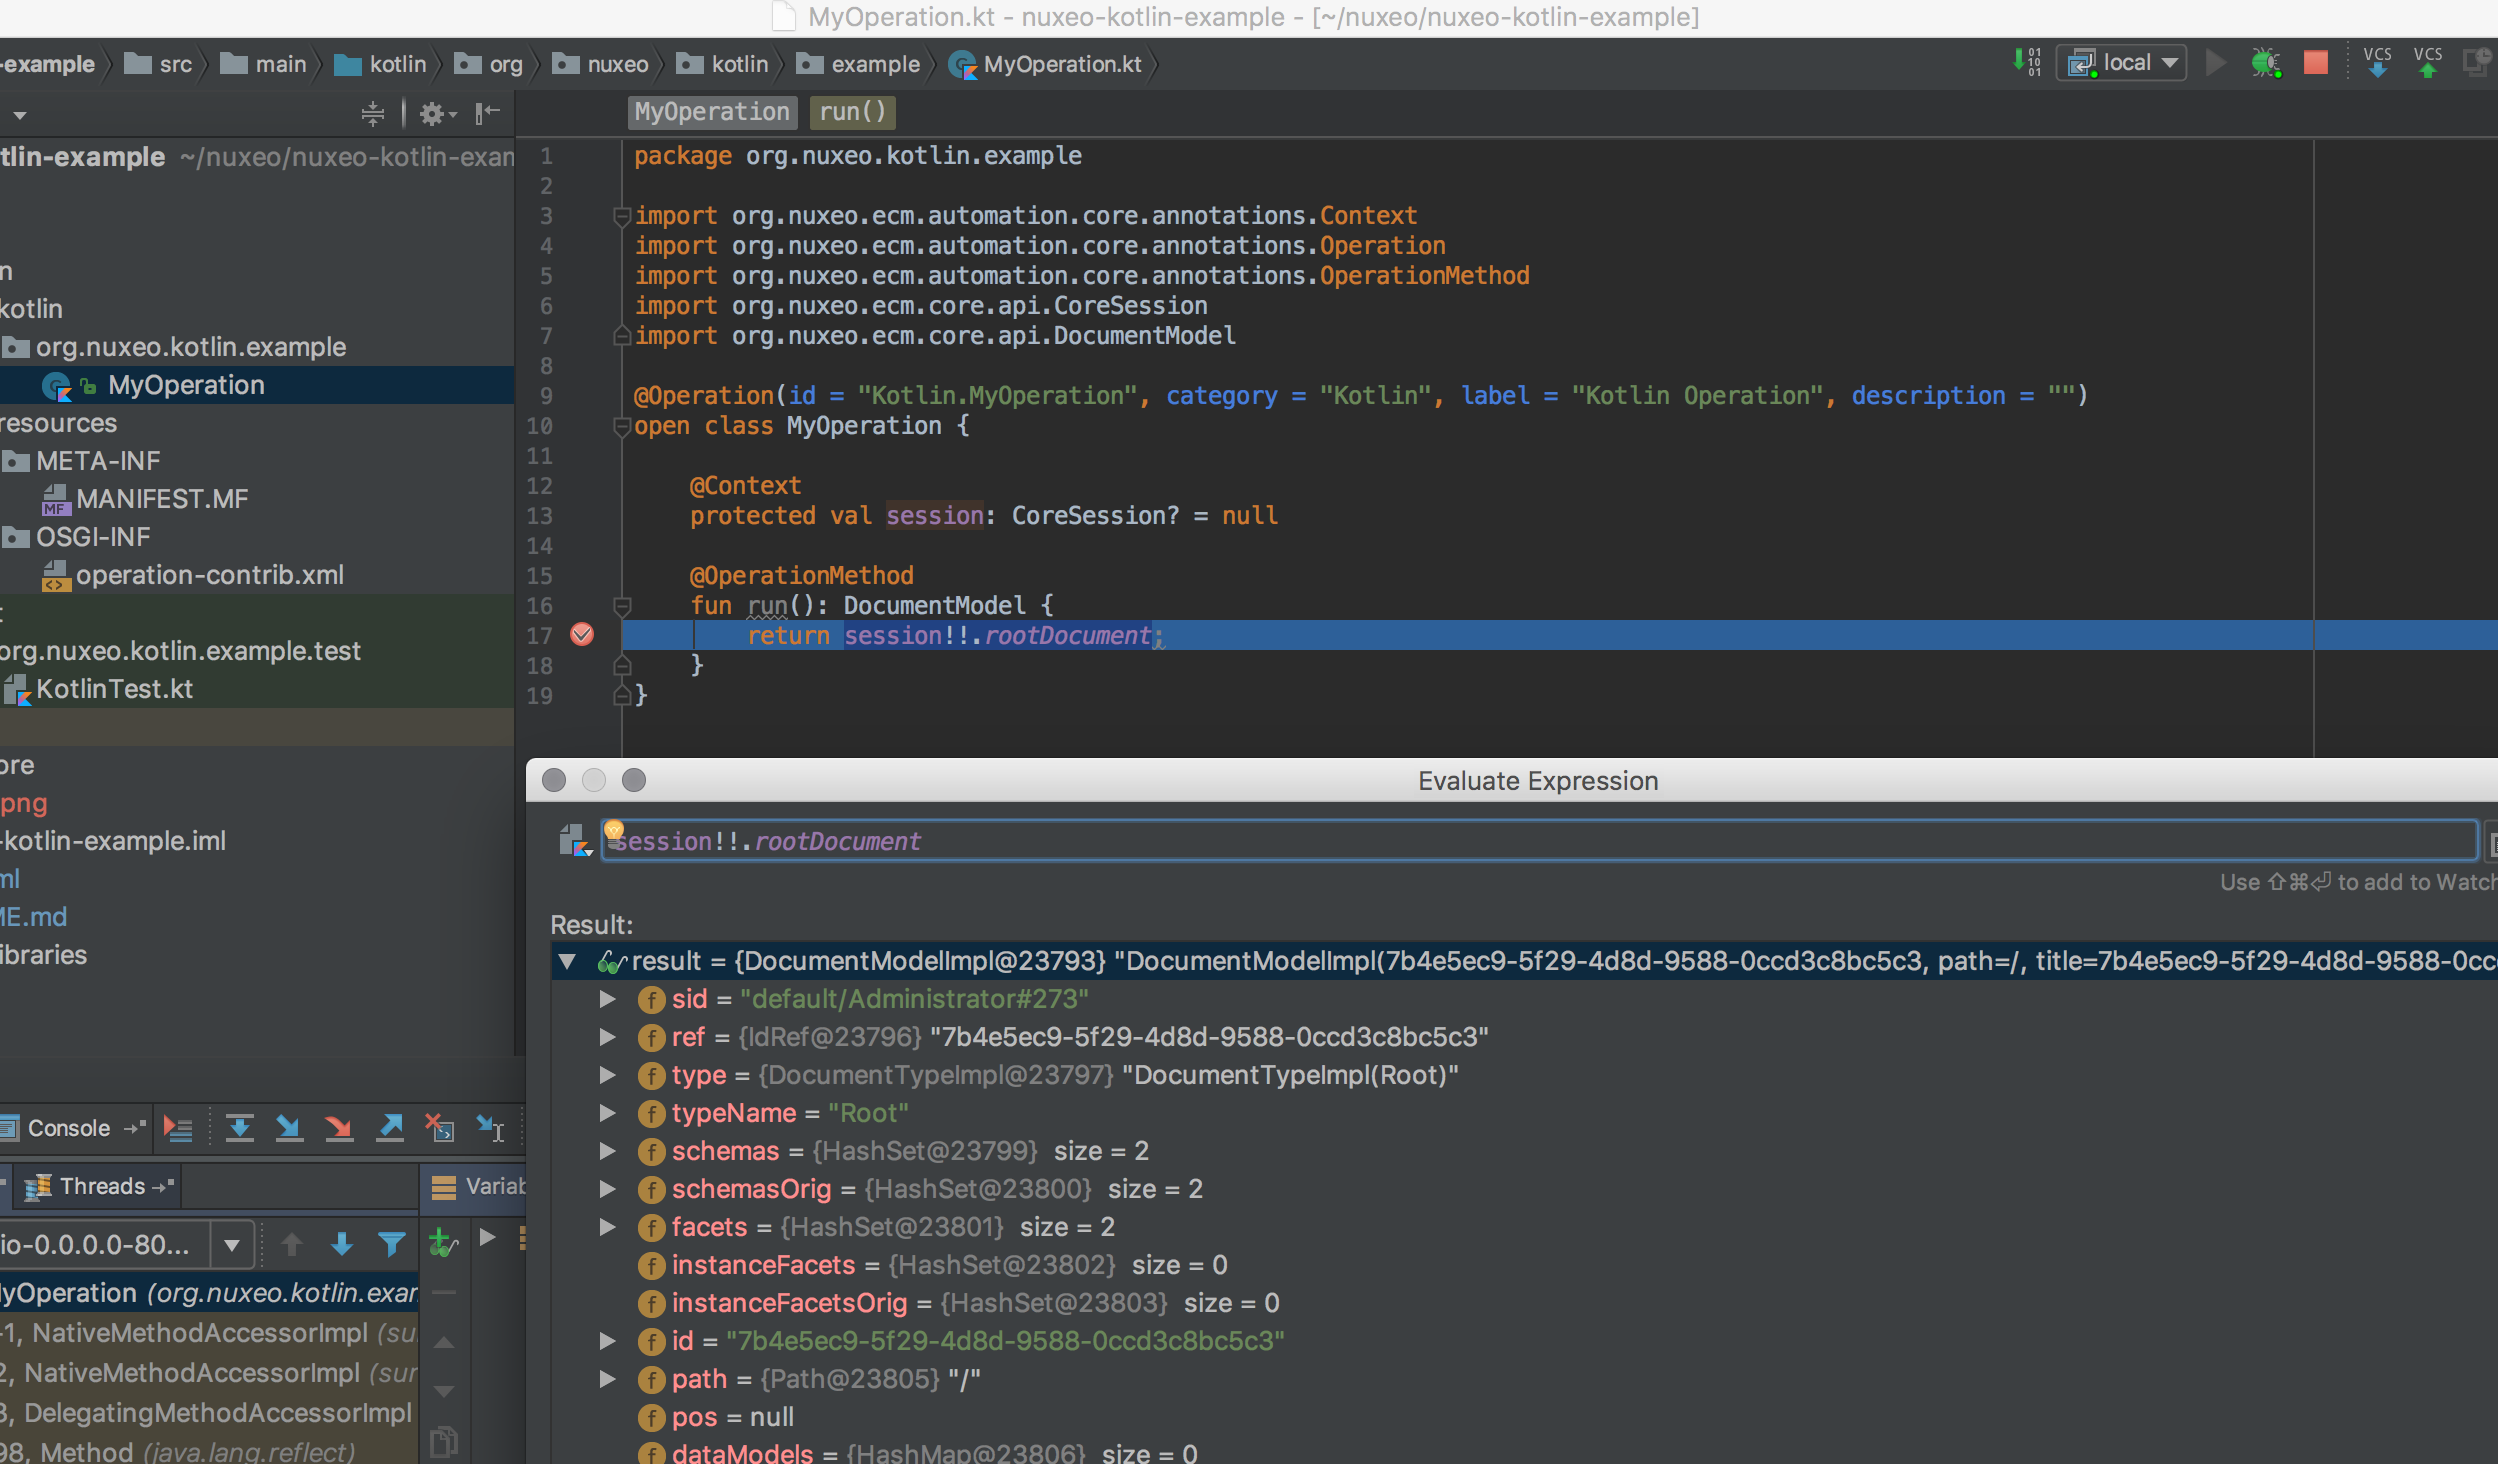Click the VCS Update Project icon
The height and width of the screenshot is (1464, 2498).
[2377, 63]
